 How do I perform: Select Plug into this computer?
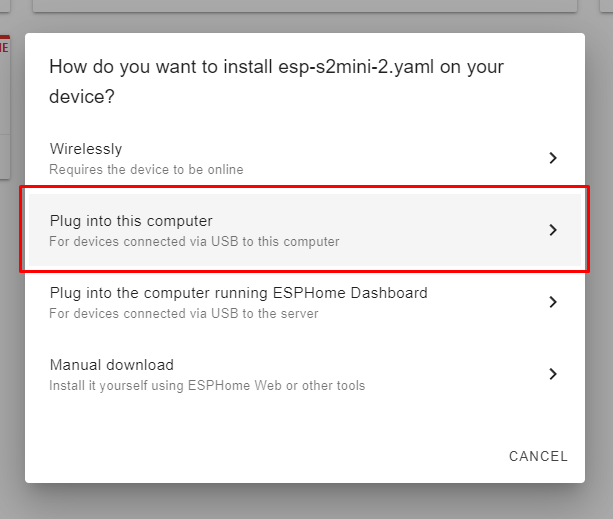tap(131, 221)
